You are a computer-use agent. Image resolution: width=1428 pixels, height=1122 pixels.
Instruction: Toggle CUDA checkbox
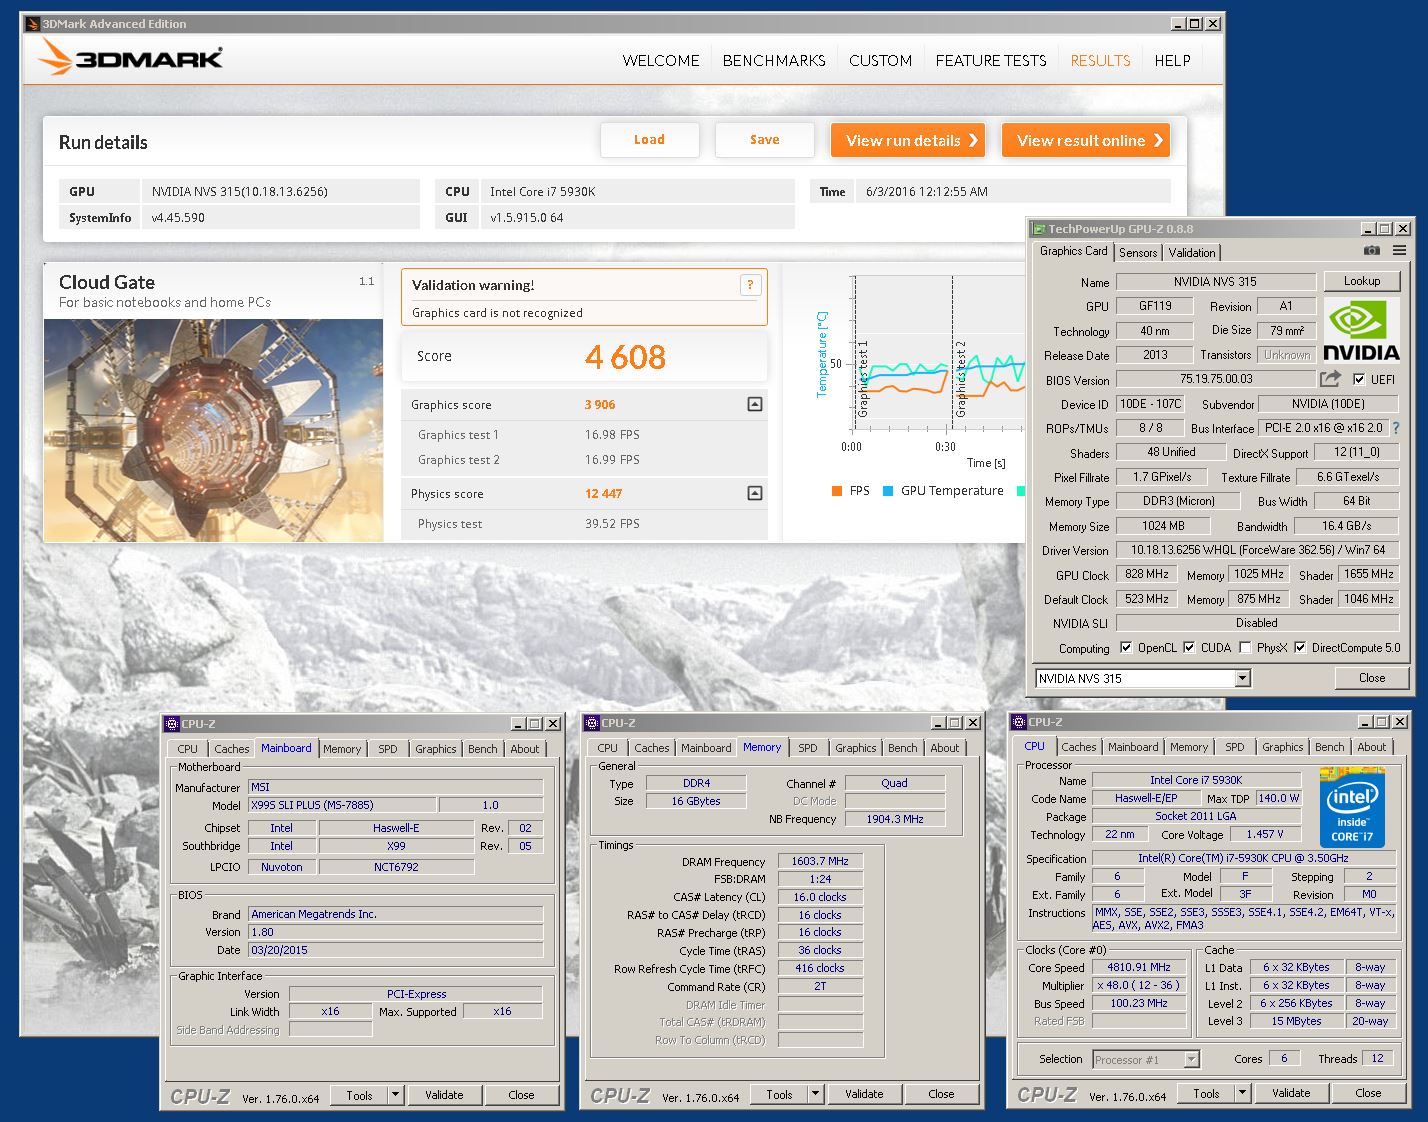click(x=1189, y=647)
